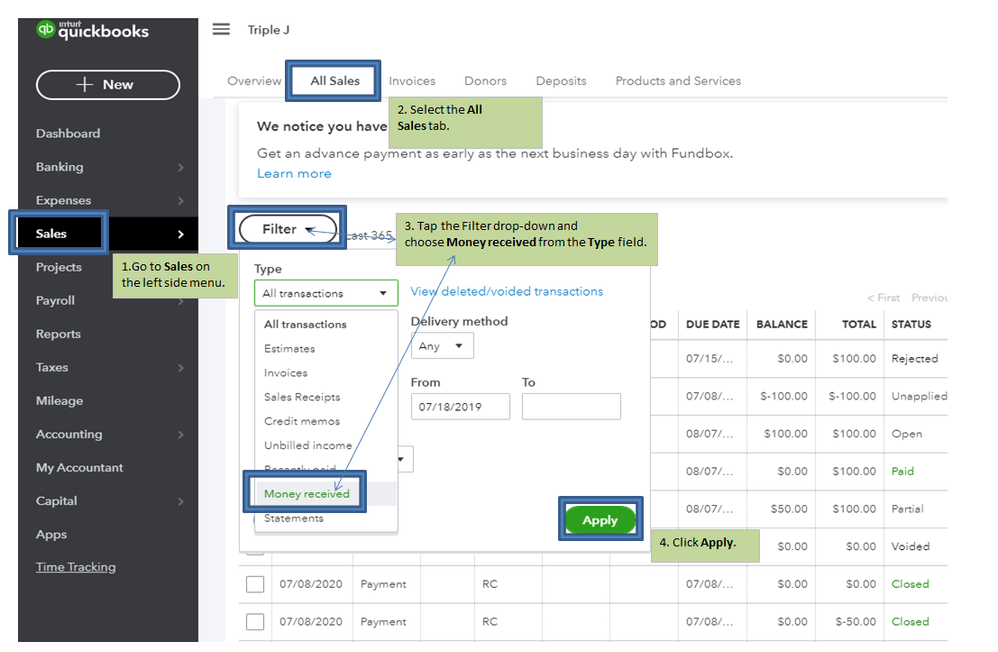Click the empty To date field
The height and width of the screenshot is (652, 998).
571,406
